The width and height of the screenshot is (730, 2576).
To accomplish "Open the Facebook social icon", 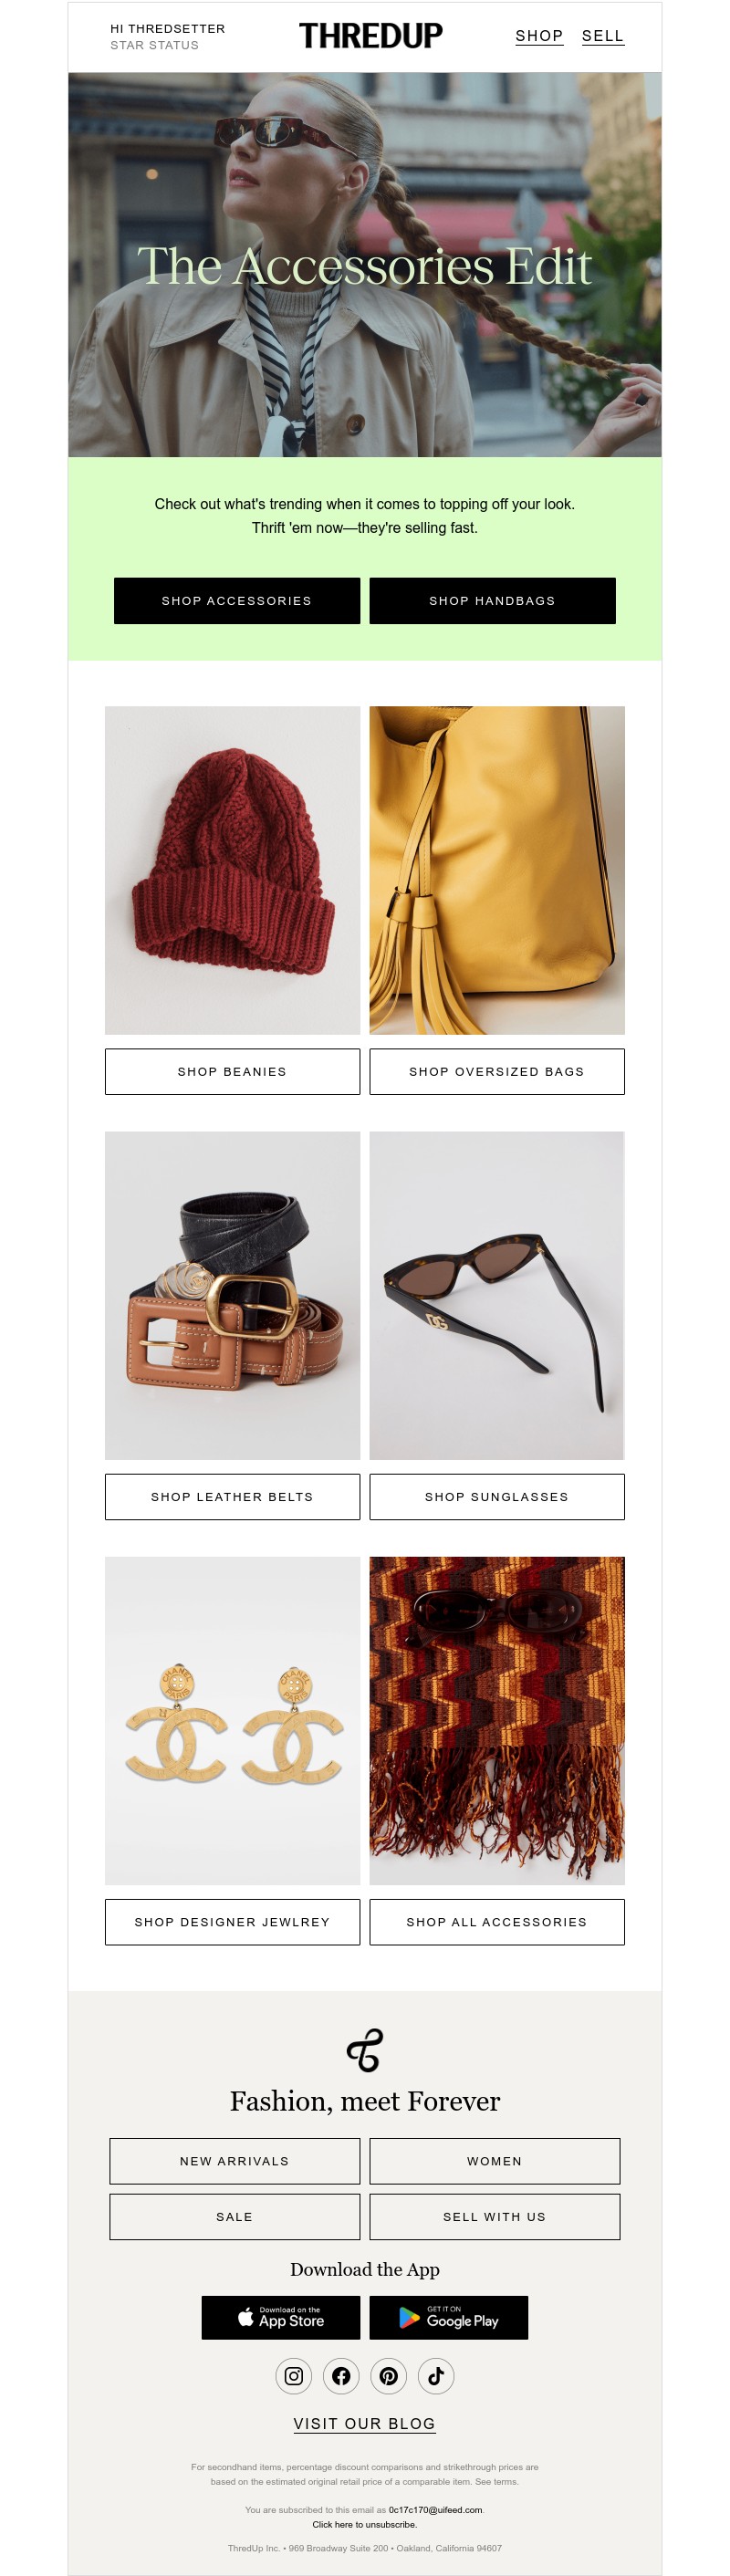I will pos(341,2376).
